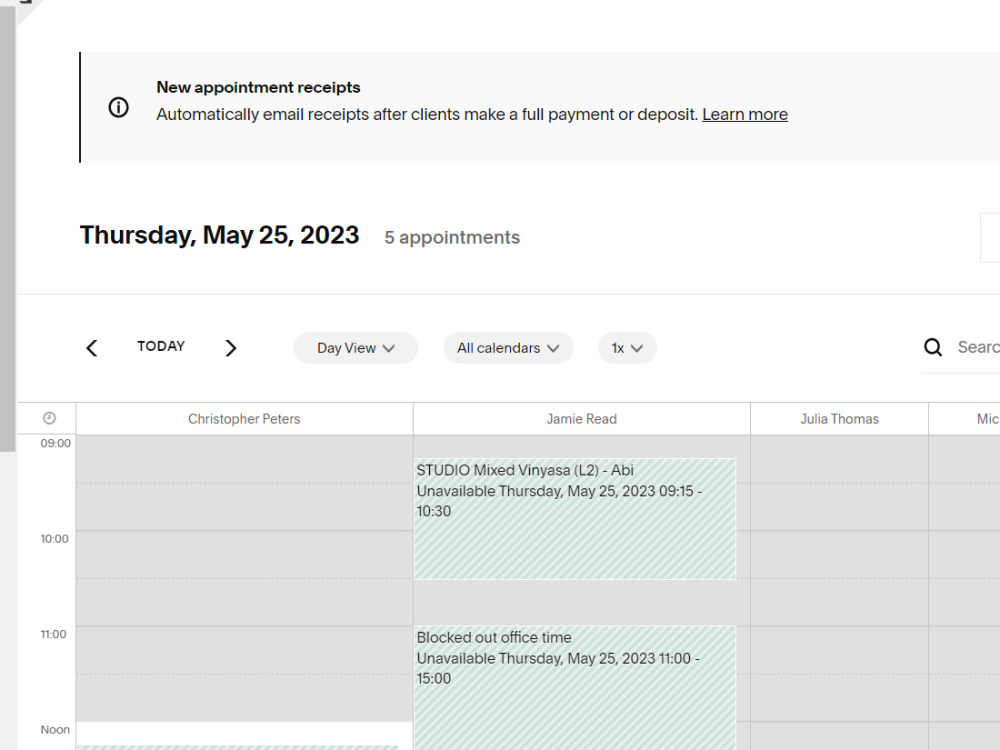The width and height of the screenshot is (1000, 750).
Task: Click the Thursday, May 25, 2023 date heading
Action: pyautogui.click(x=219, y=235)
